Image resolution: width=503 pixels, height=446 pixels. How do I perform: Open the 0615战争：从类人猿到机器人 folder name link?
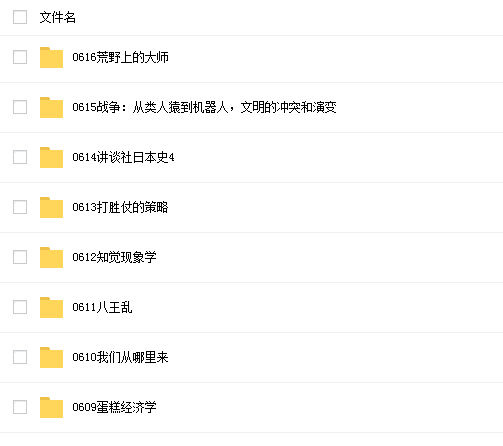pyautogui.click(x=204, y=107)
